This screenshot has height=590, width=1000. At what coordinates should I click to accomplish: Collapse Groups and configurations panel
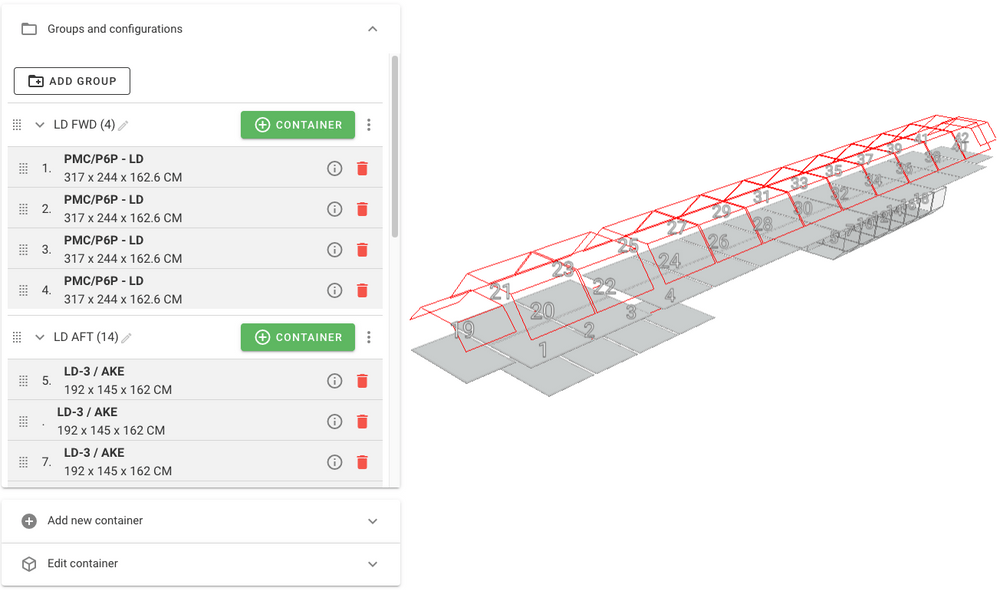tap(373, 29)
